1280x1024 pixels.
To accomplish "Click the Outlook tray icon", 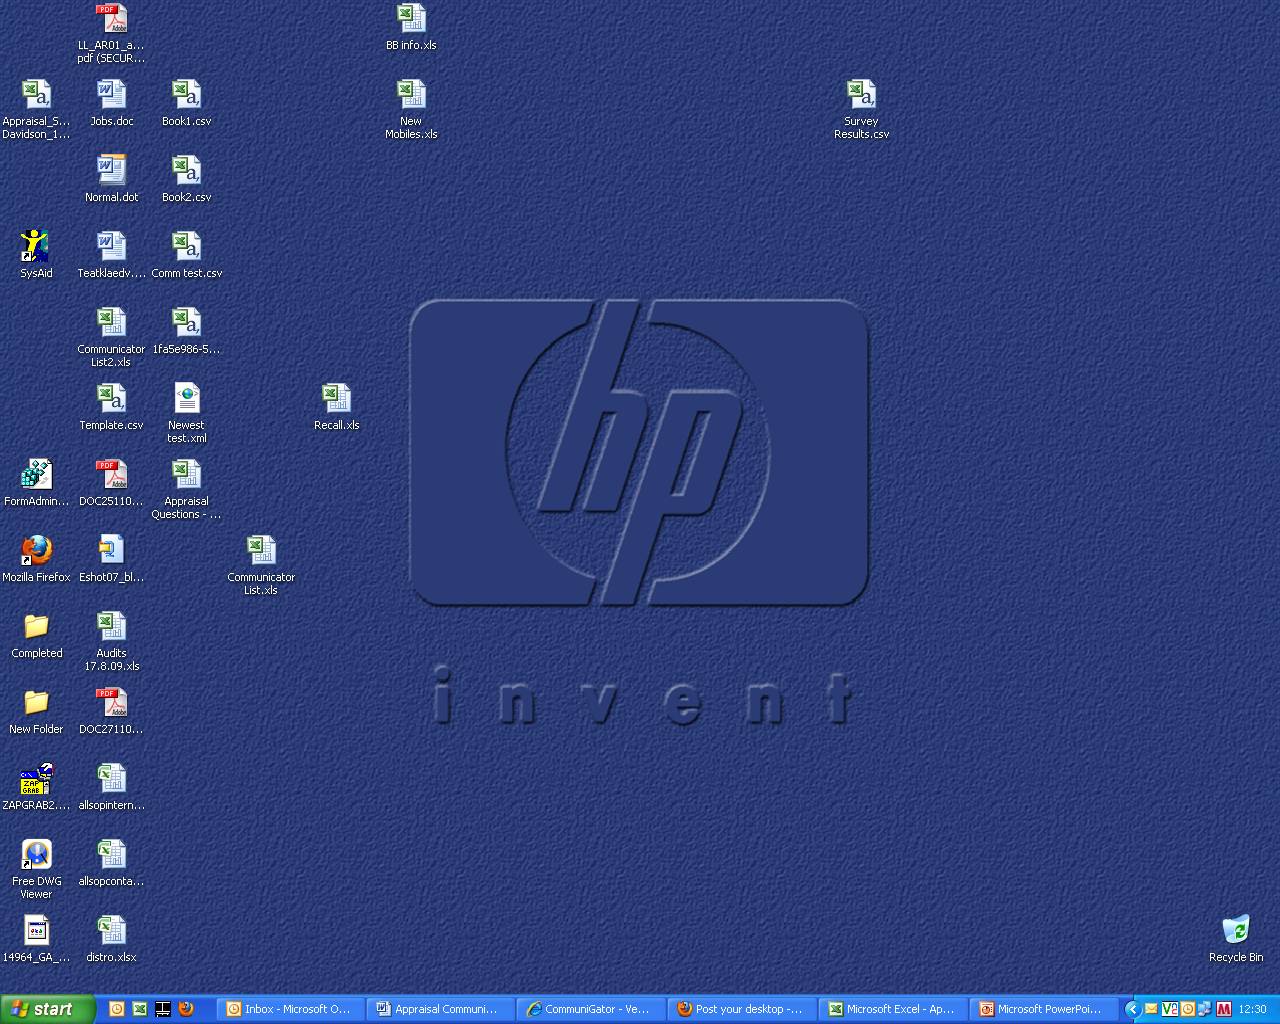I will click(1188, 1009).
